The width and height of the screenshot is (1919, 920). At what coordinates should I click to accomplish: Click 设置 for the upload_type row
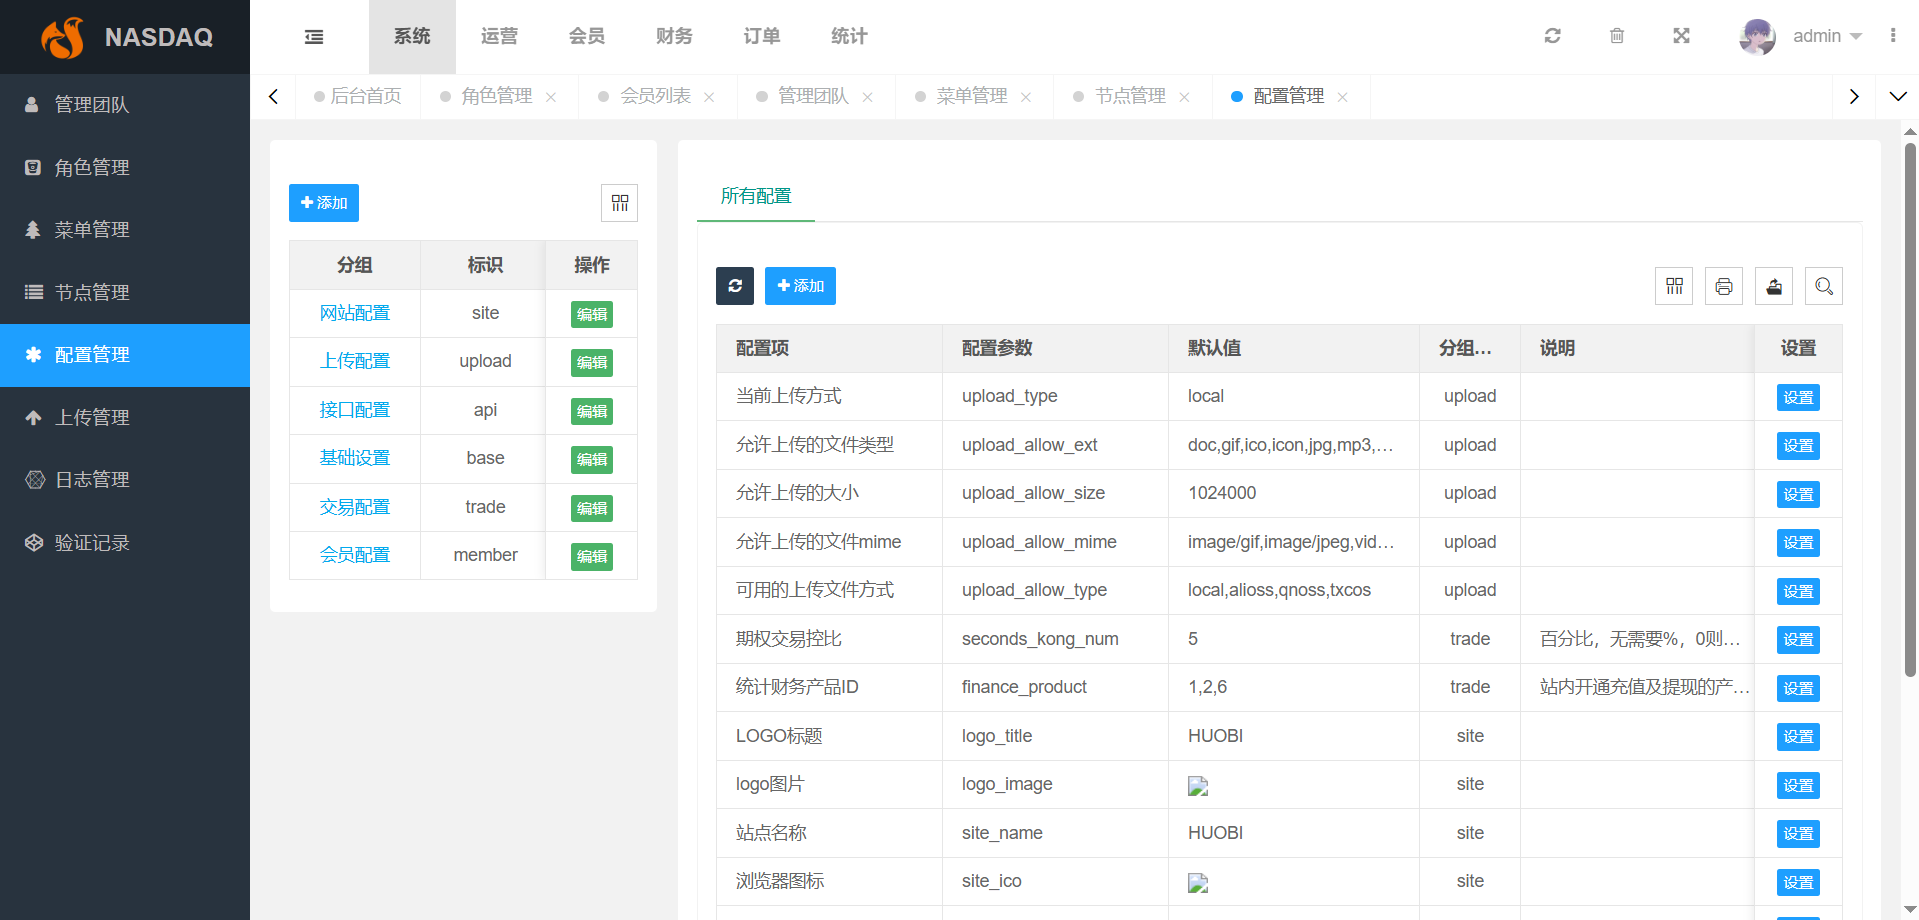coord(1797,397)
